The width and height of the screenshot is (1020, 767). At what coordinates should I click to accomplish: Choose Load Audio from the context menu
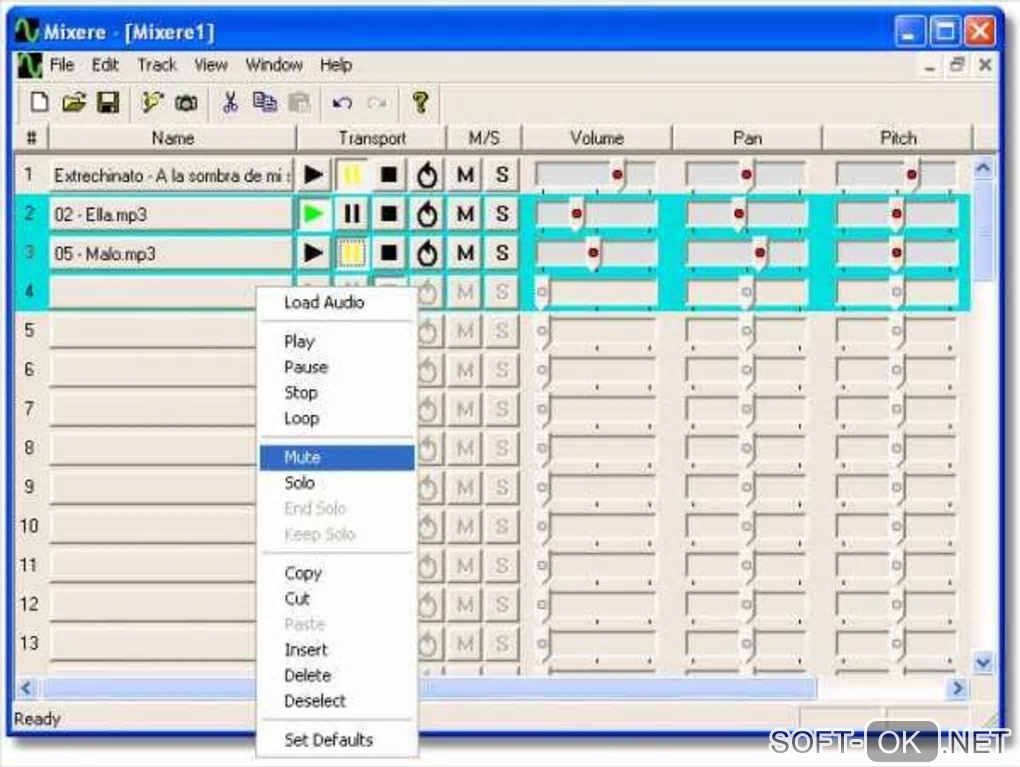coord(337,303)
